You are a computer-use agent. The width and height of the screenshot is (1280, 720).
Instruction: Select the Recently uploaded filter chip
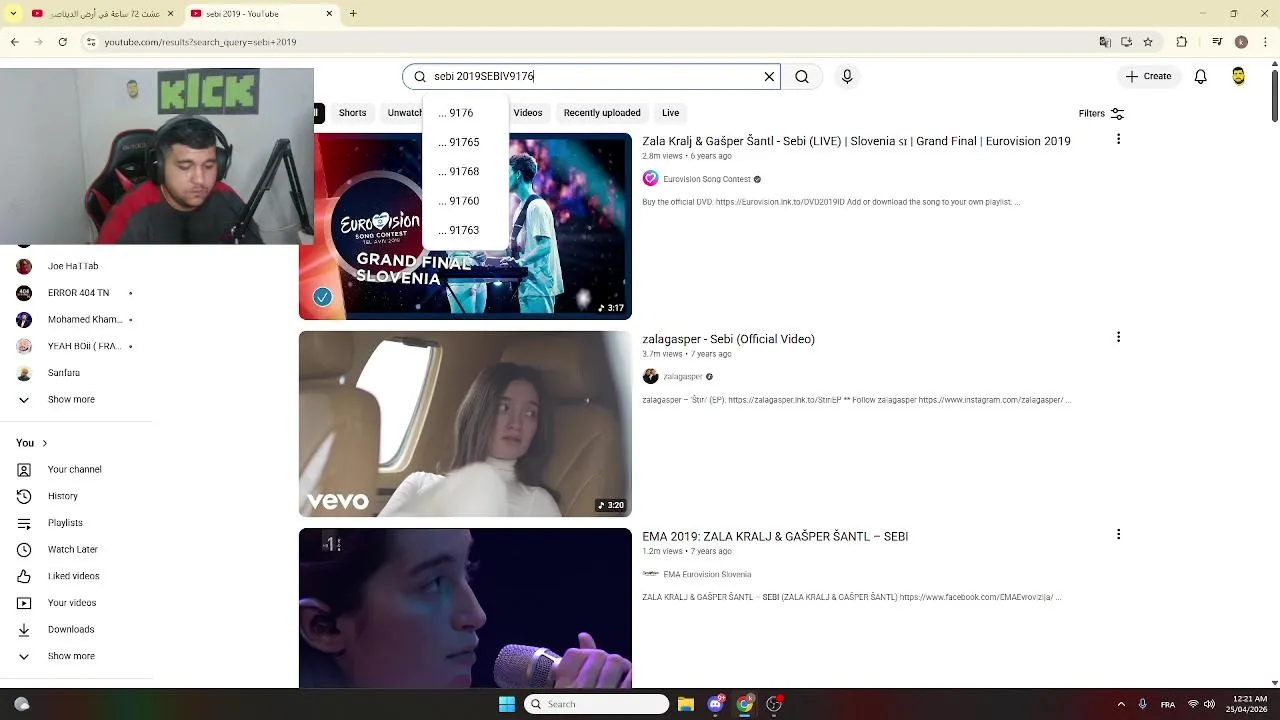(x=602, y=113)
